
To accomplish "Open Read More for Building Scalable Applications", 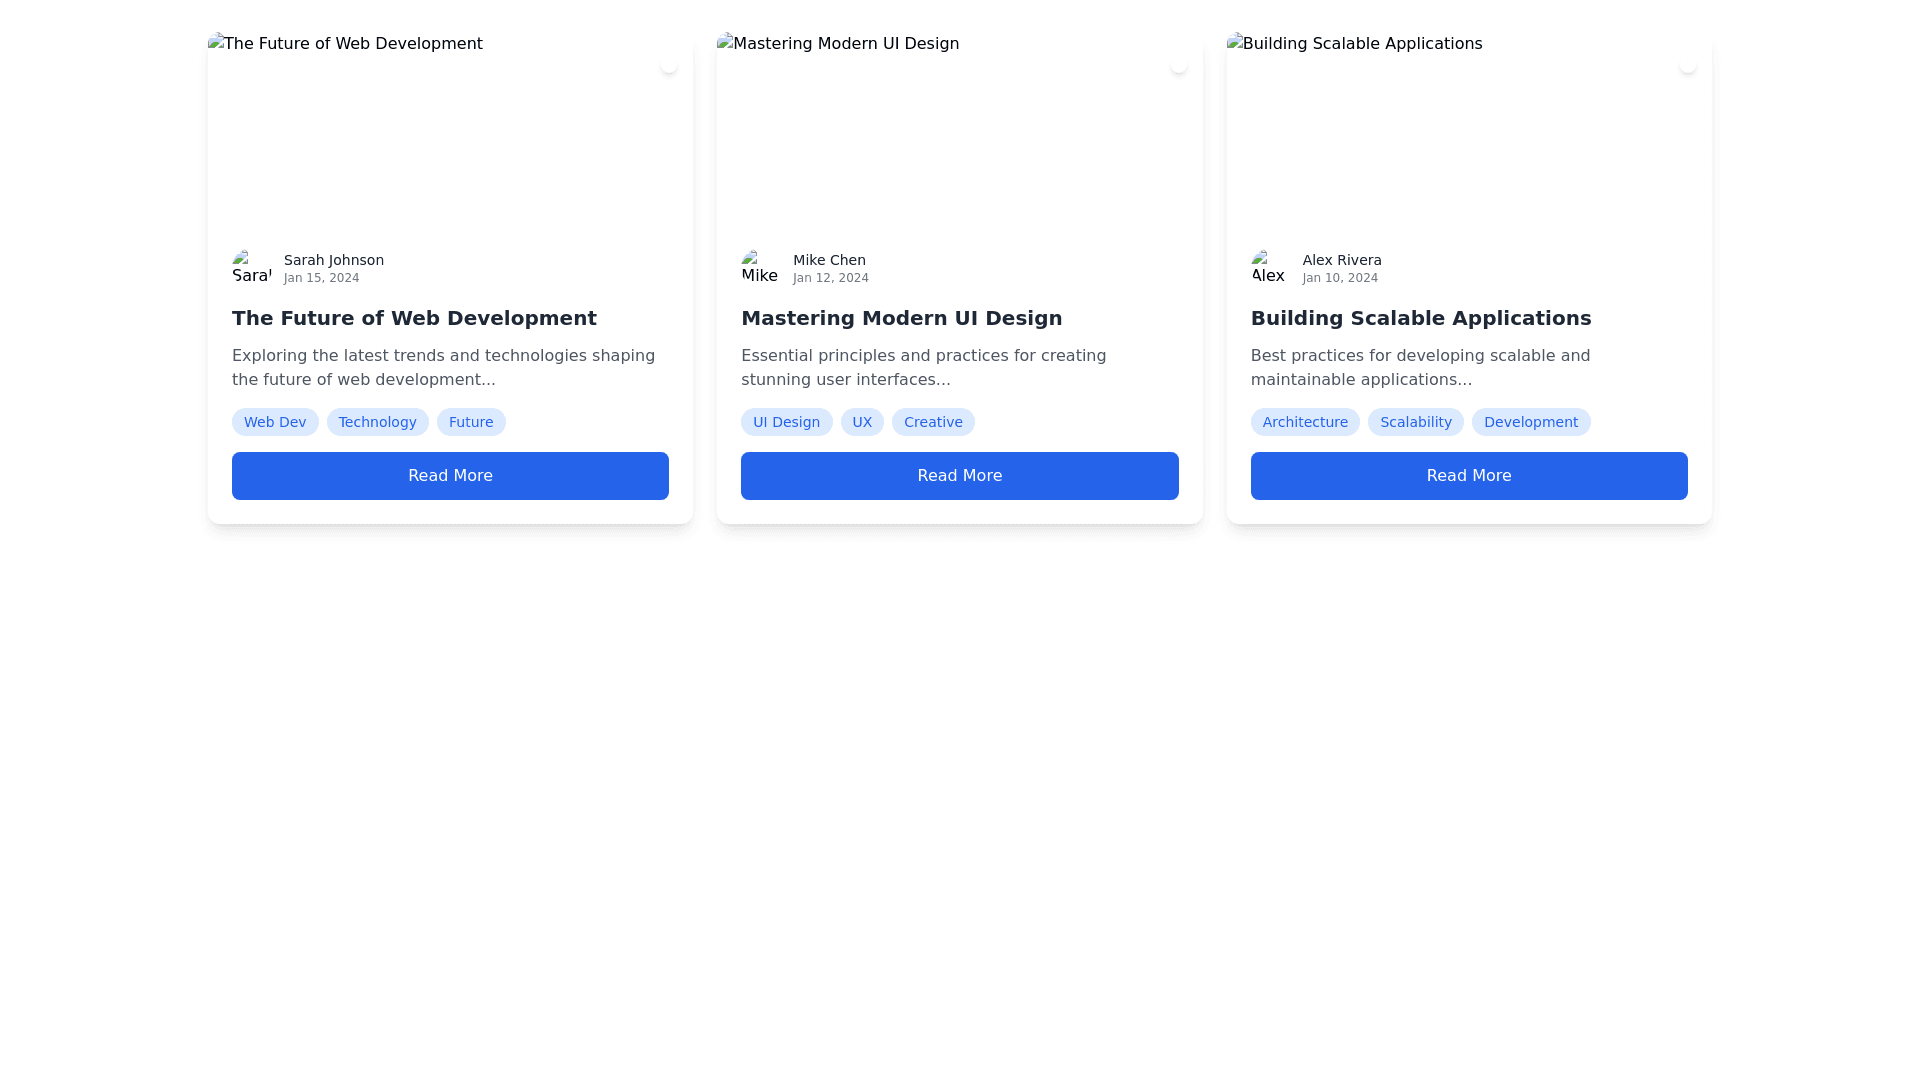I will 1468,476.
